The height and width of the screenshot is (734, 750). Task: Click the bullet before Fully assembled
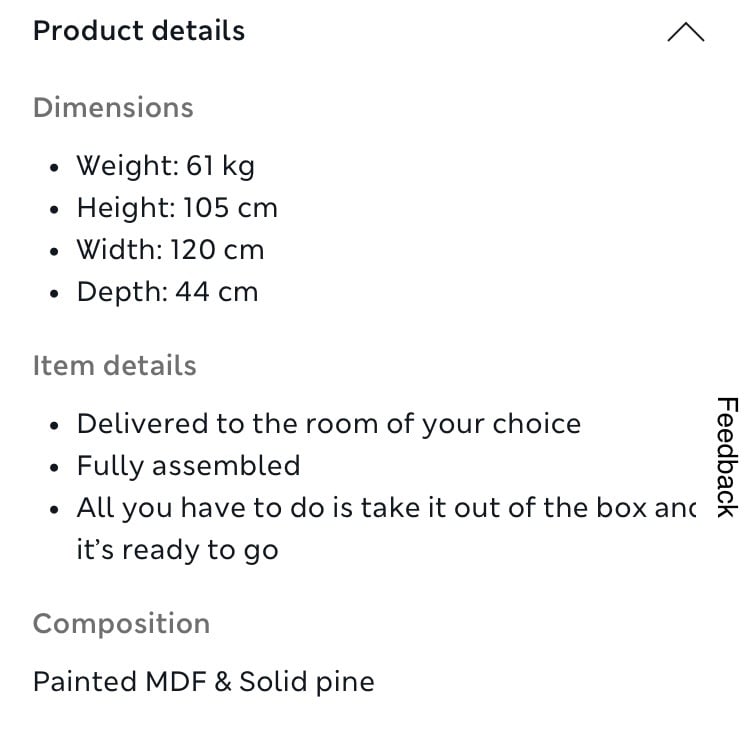(54, 468)
